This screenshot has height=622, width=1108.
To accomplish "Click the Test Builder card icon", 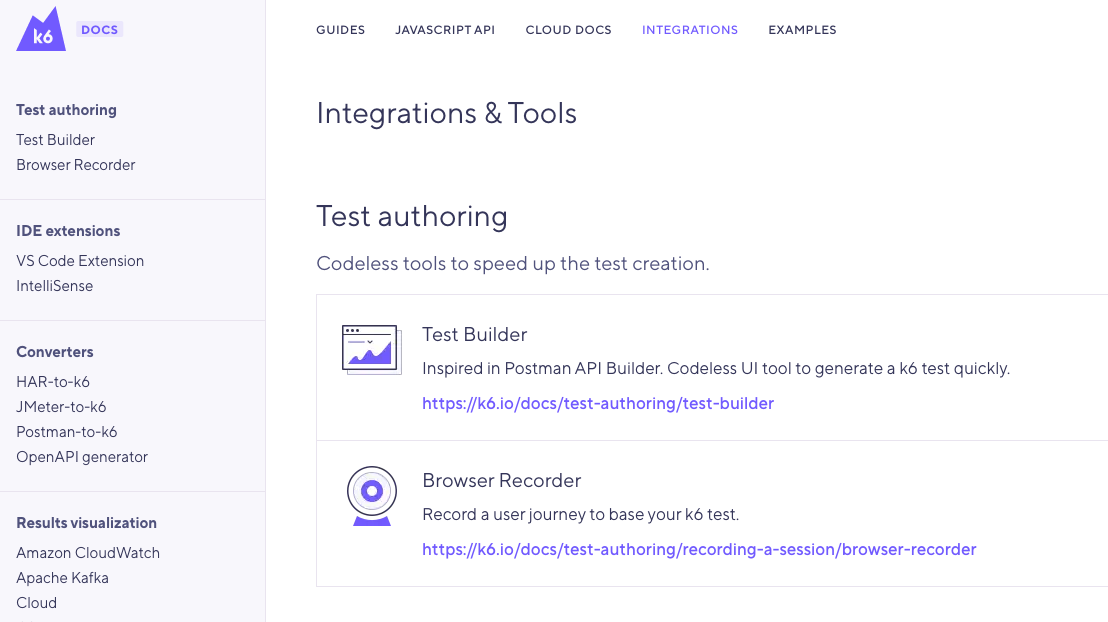I will click(x=372, y=349).
